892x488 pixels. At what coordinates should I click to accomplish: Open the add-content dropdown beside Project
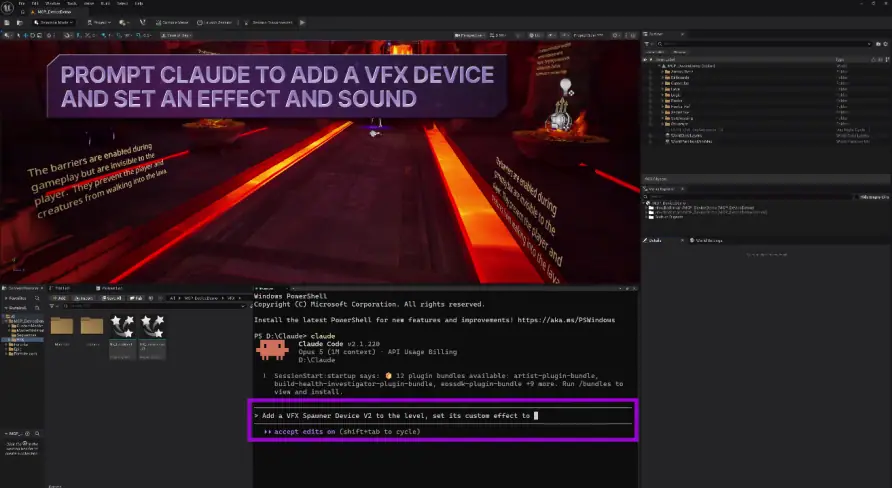pos(124,22)
